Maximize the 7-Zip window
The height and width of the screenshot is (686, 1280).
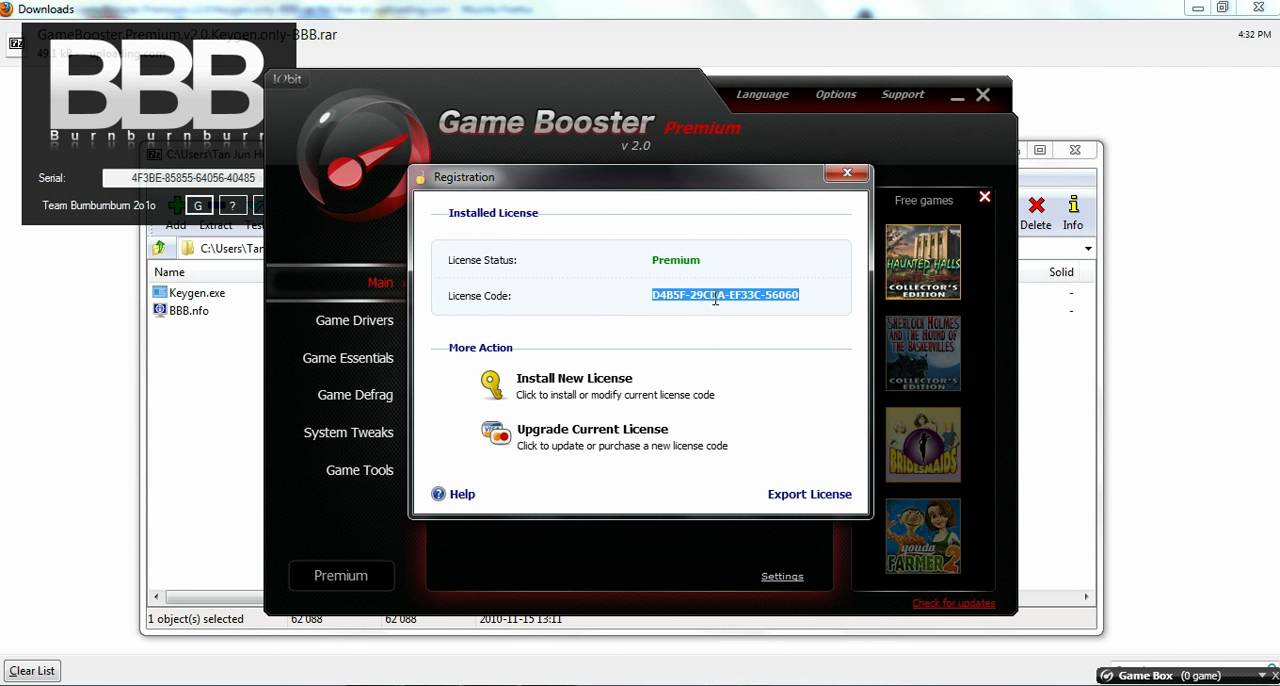click(1040, 150)
